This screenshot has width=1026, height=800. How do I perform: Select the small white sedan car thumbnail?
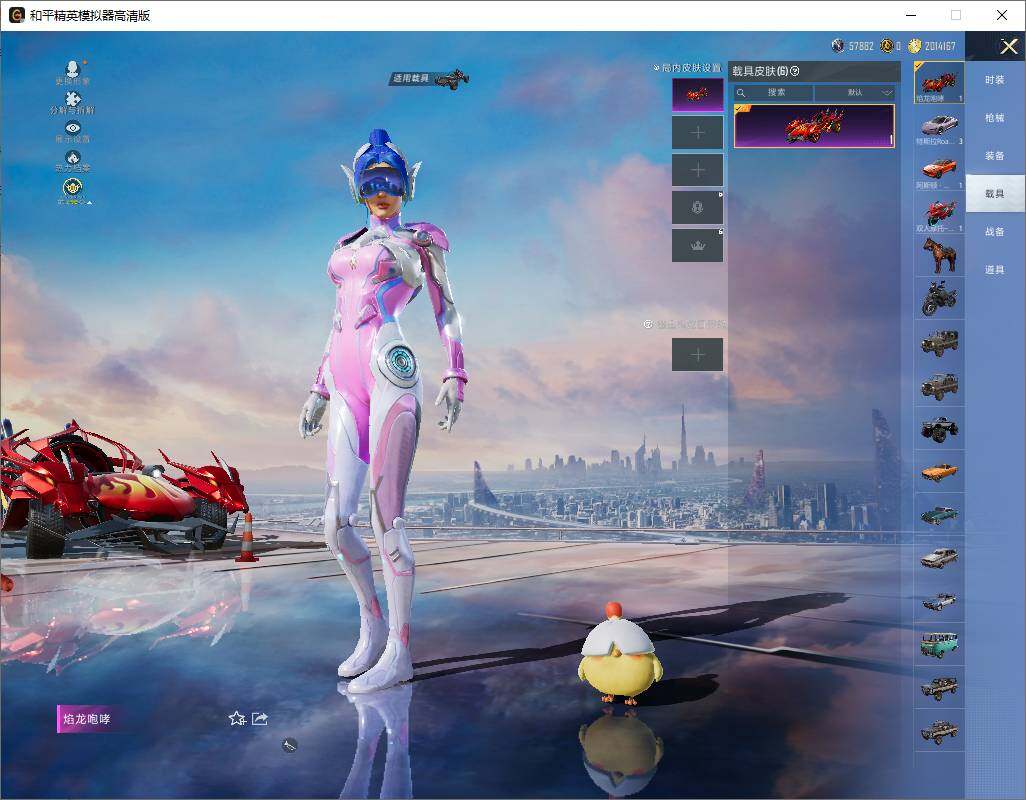pos(939,600)
